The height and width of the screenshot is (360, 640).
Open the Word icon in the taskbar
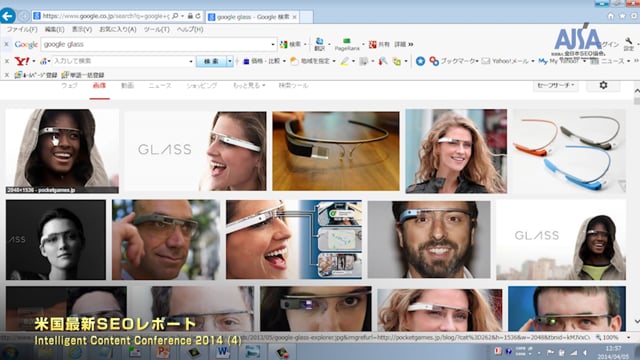click(223, 352)
